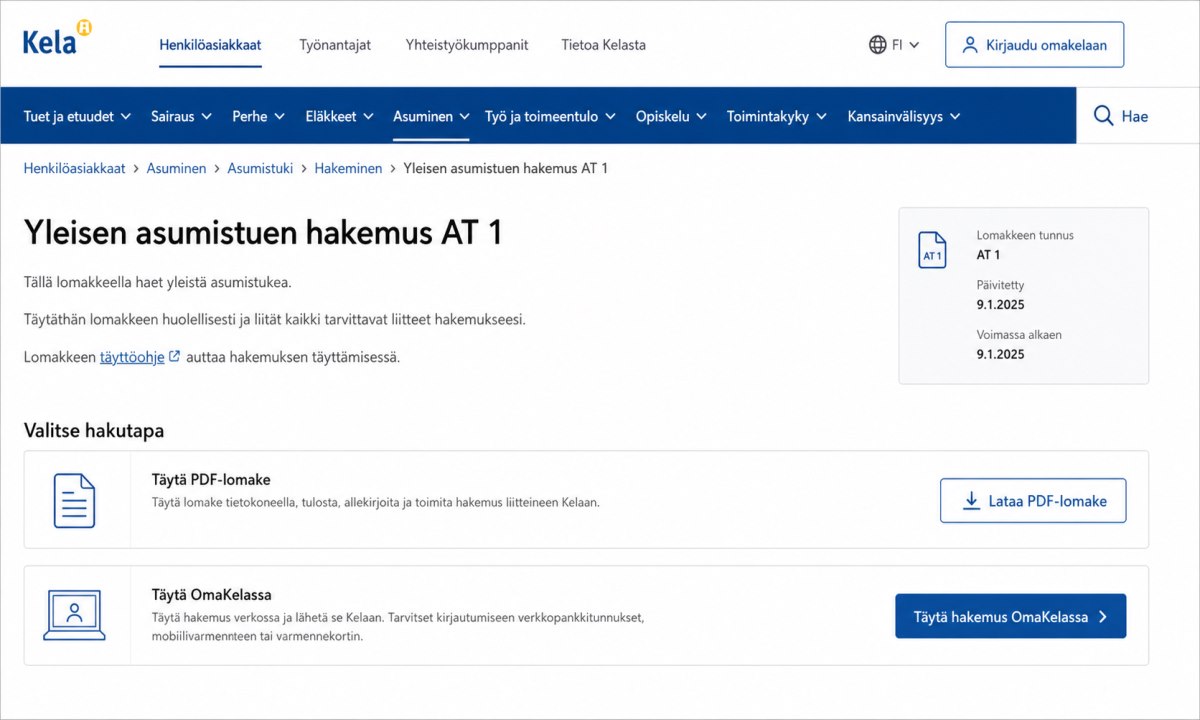Click the globe language icon

click(x=878, y=45)
